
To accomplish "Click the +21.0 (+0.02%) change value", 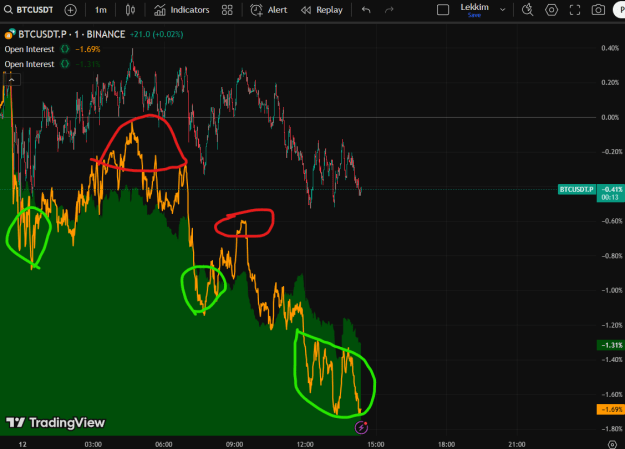I will click(157, 34).
